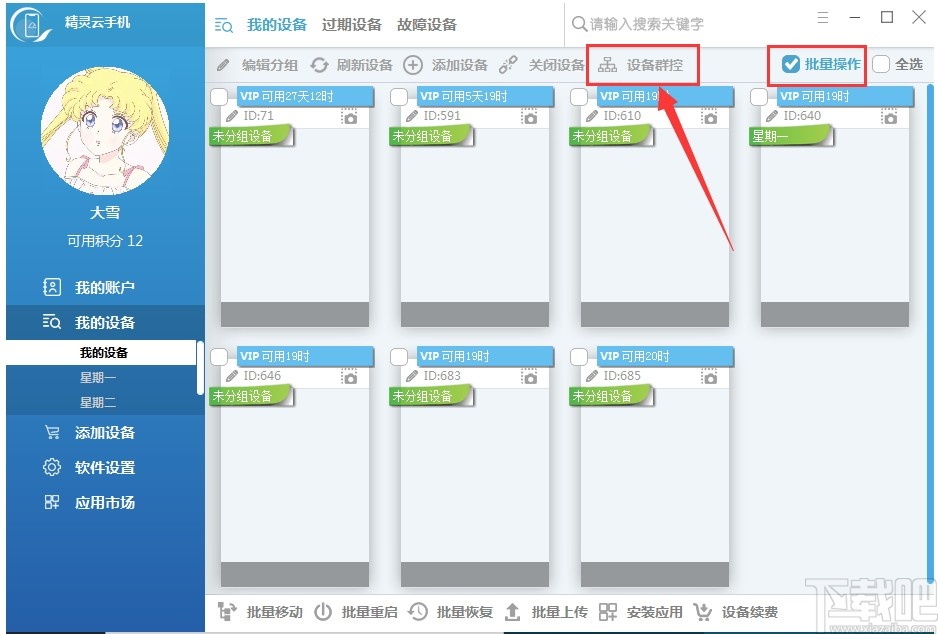Click the refresh devices icon (刷新设备)

[x=319, y=65]
